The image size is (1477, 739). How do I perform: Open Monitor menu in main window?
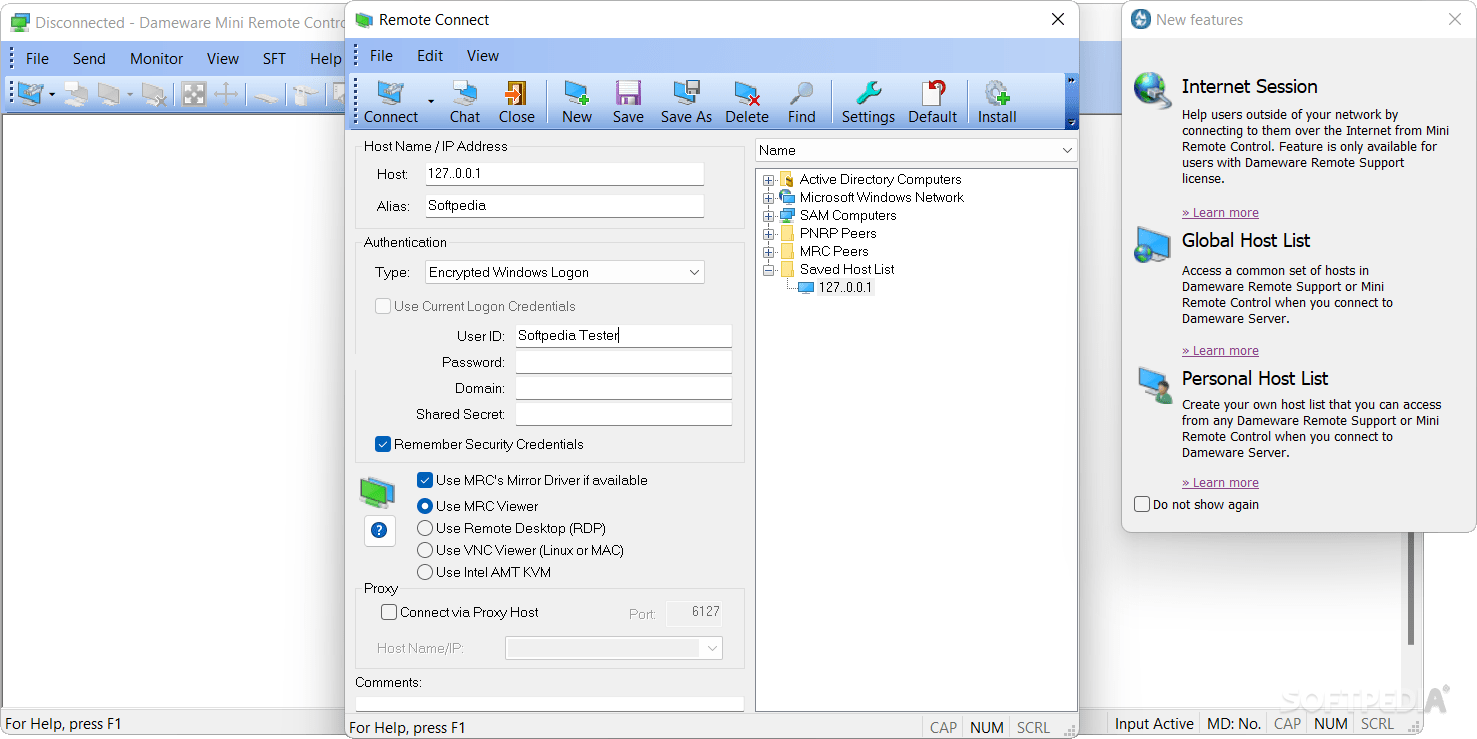pos(157,59)
